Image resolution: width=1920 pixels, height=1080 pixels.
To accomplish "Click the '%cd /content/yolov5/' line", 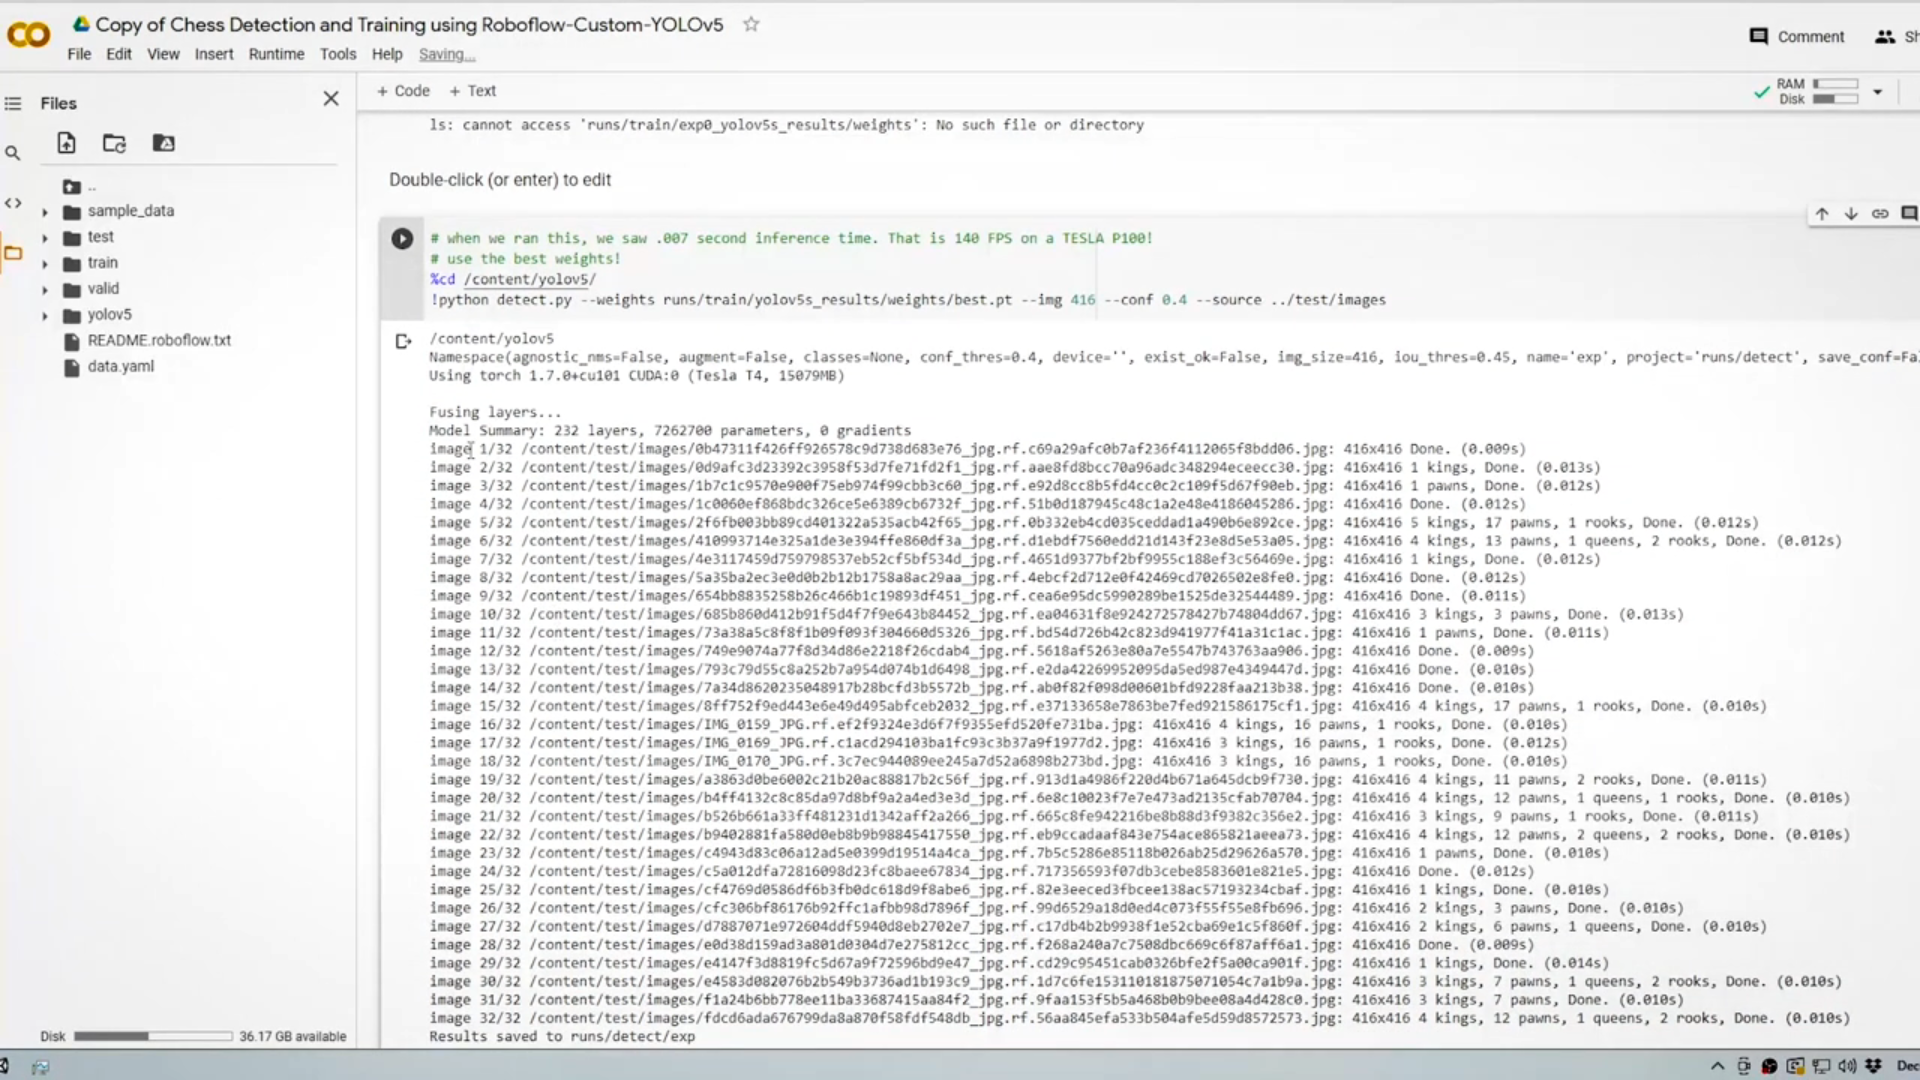I will pos(513,279).
